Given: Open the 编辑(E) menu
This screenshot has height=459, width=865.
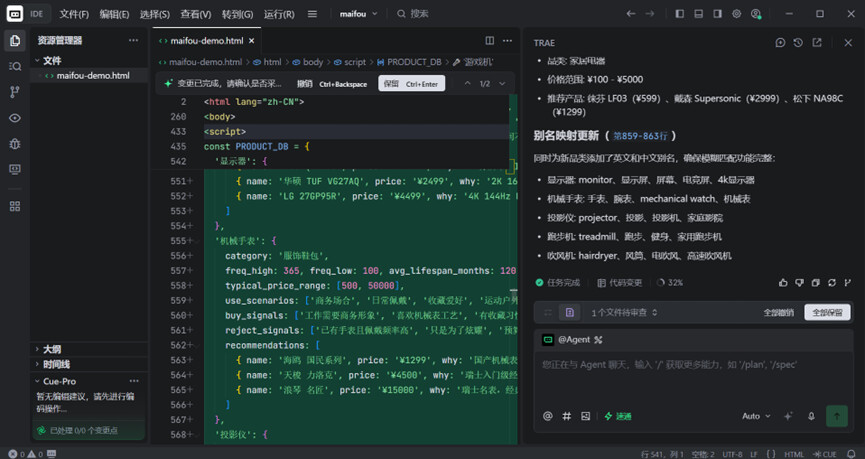Looking at the screenshot, I should [x=114, y=14].
